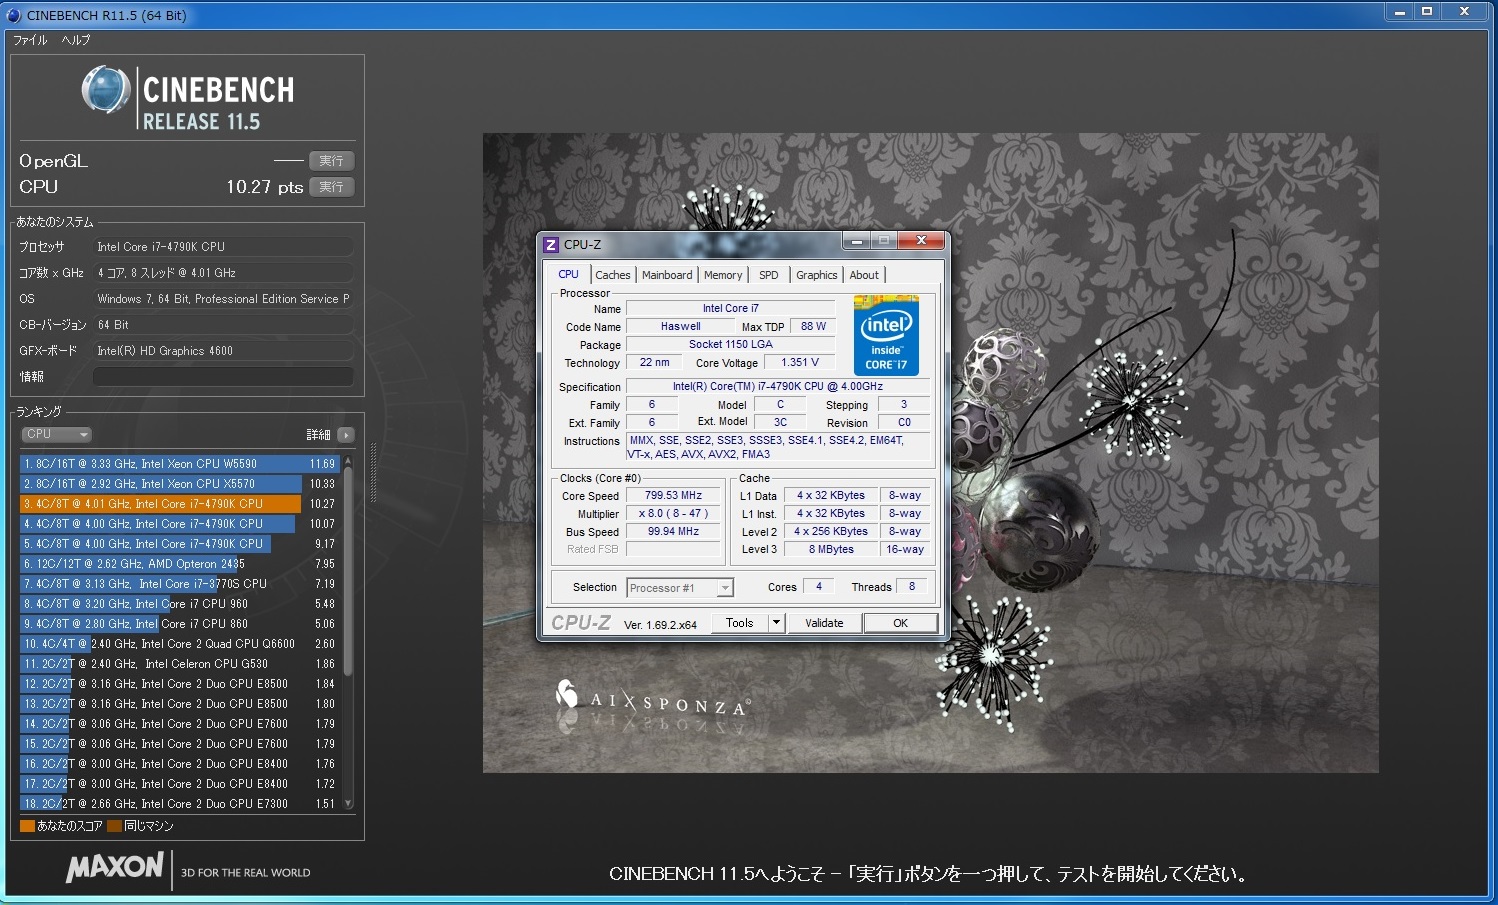Select the Core 2 Quad Q6600 row
The height and width of the screenshot is (905, 1498).
(x=180, y=644)
